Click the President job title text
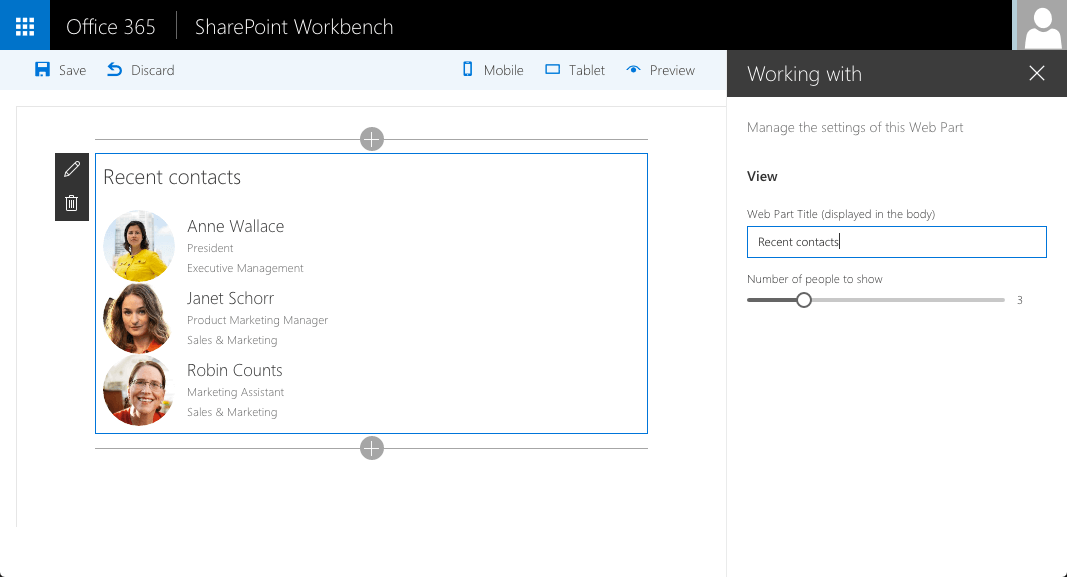Image resolution: width=1067 pixels, height=577 pixels. 210,248
